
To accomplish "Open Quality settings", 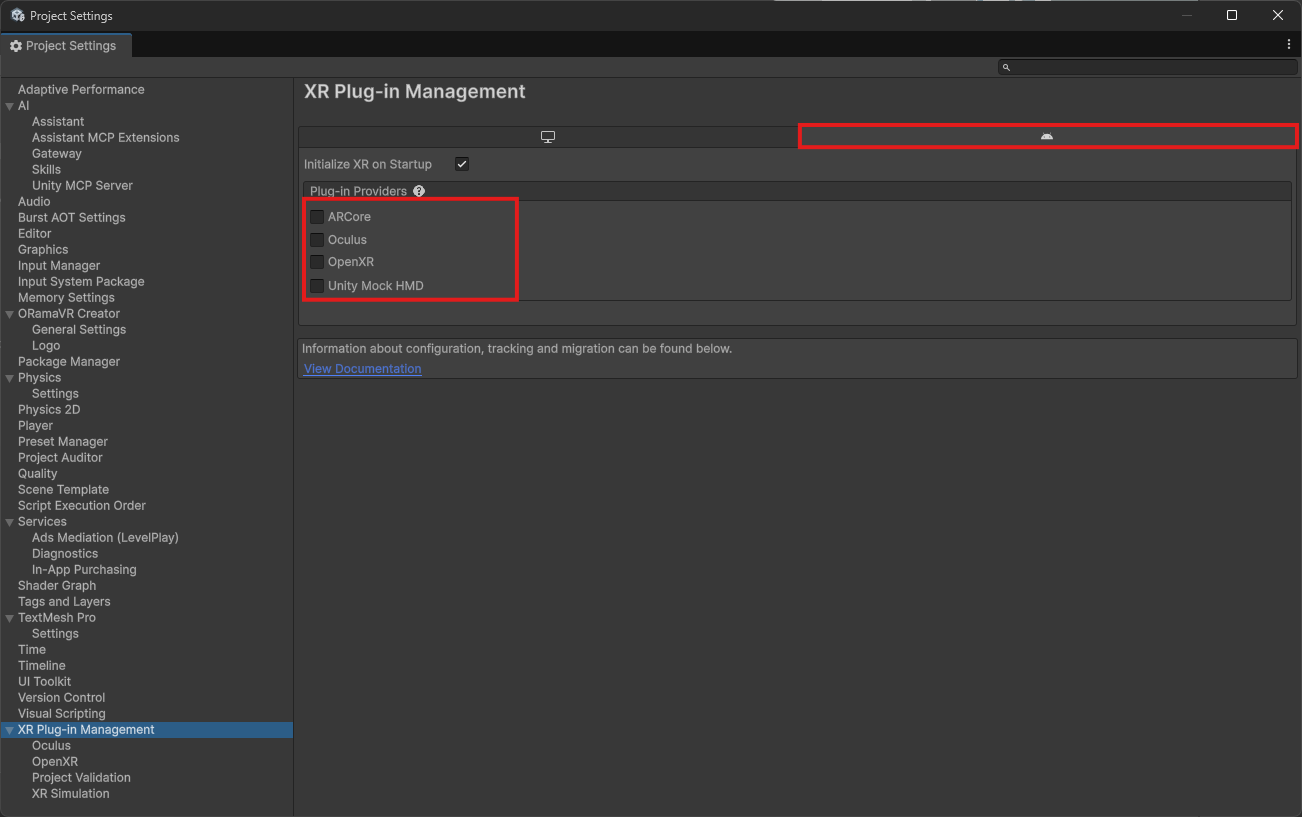I will (x=38, y=474).
